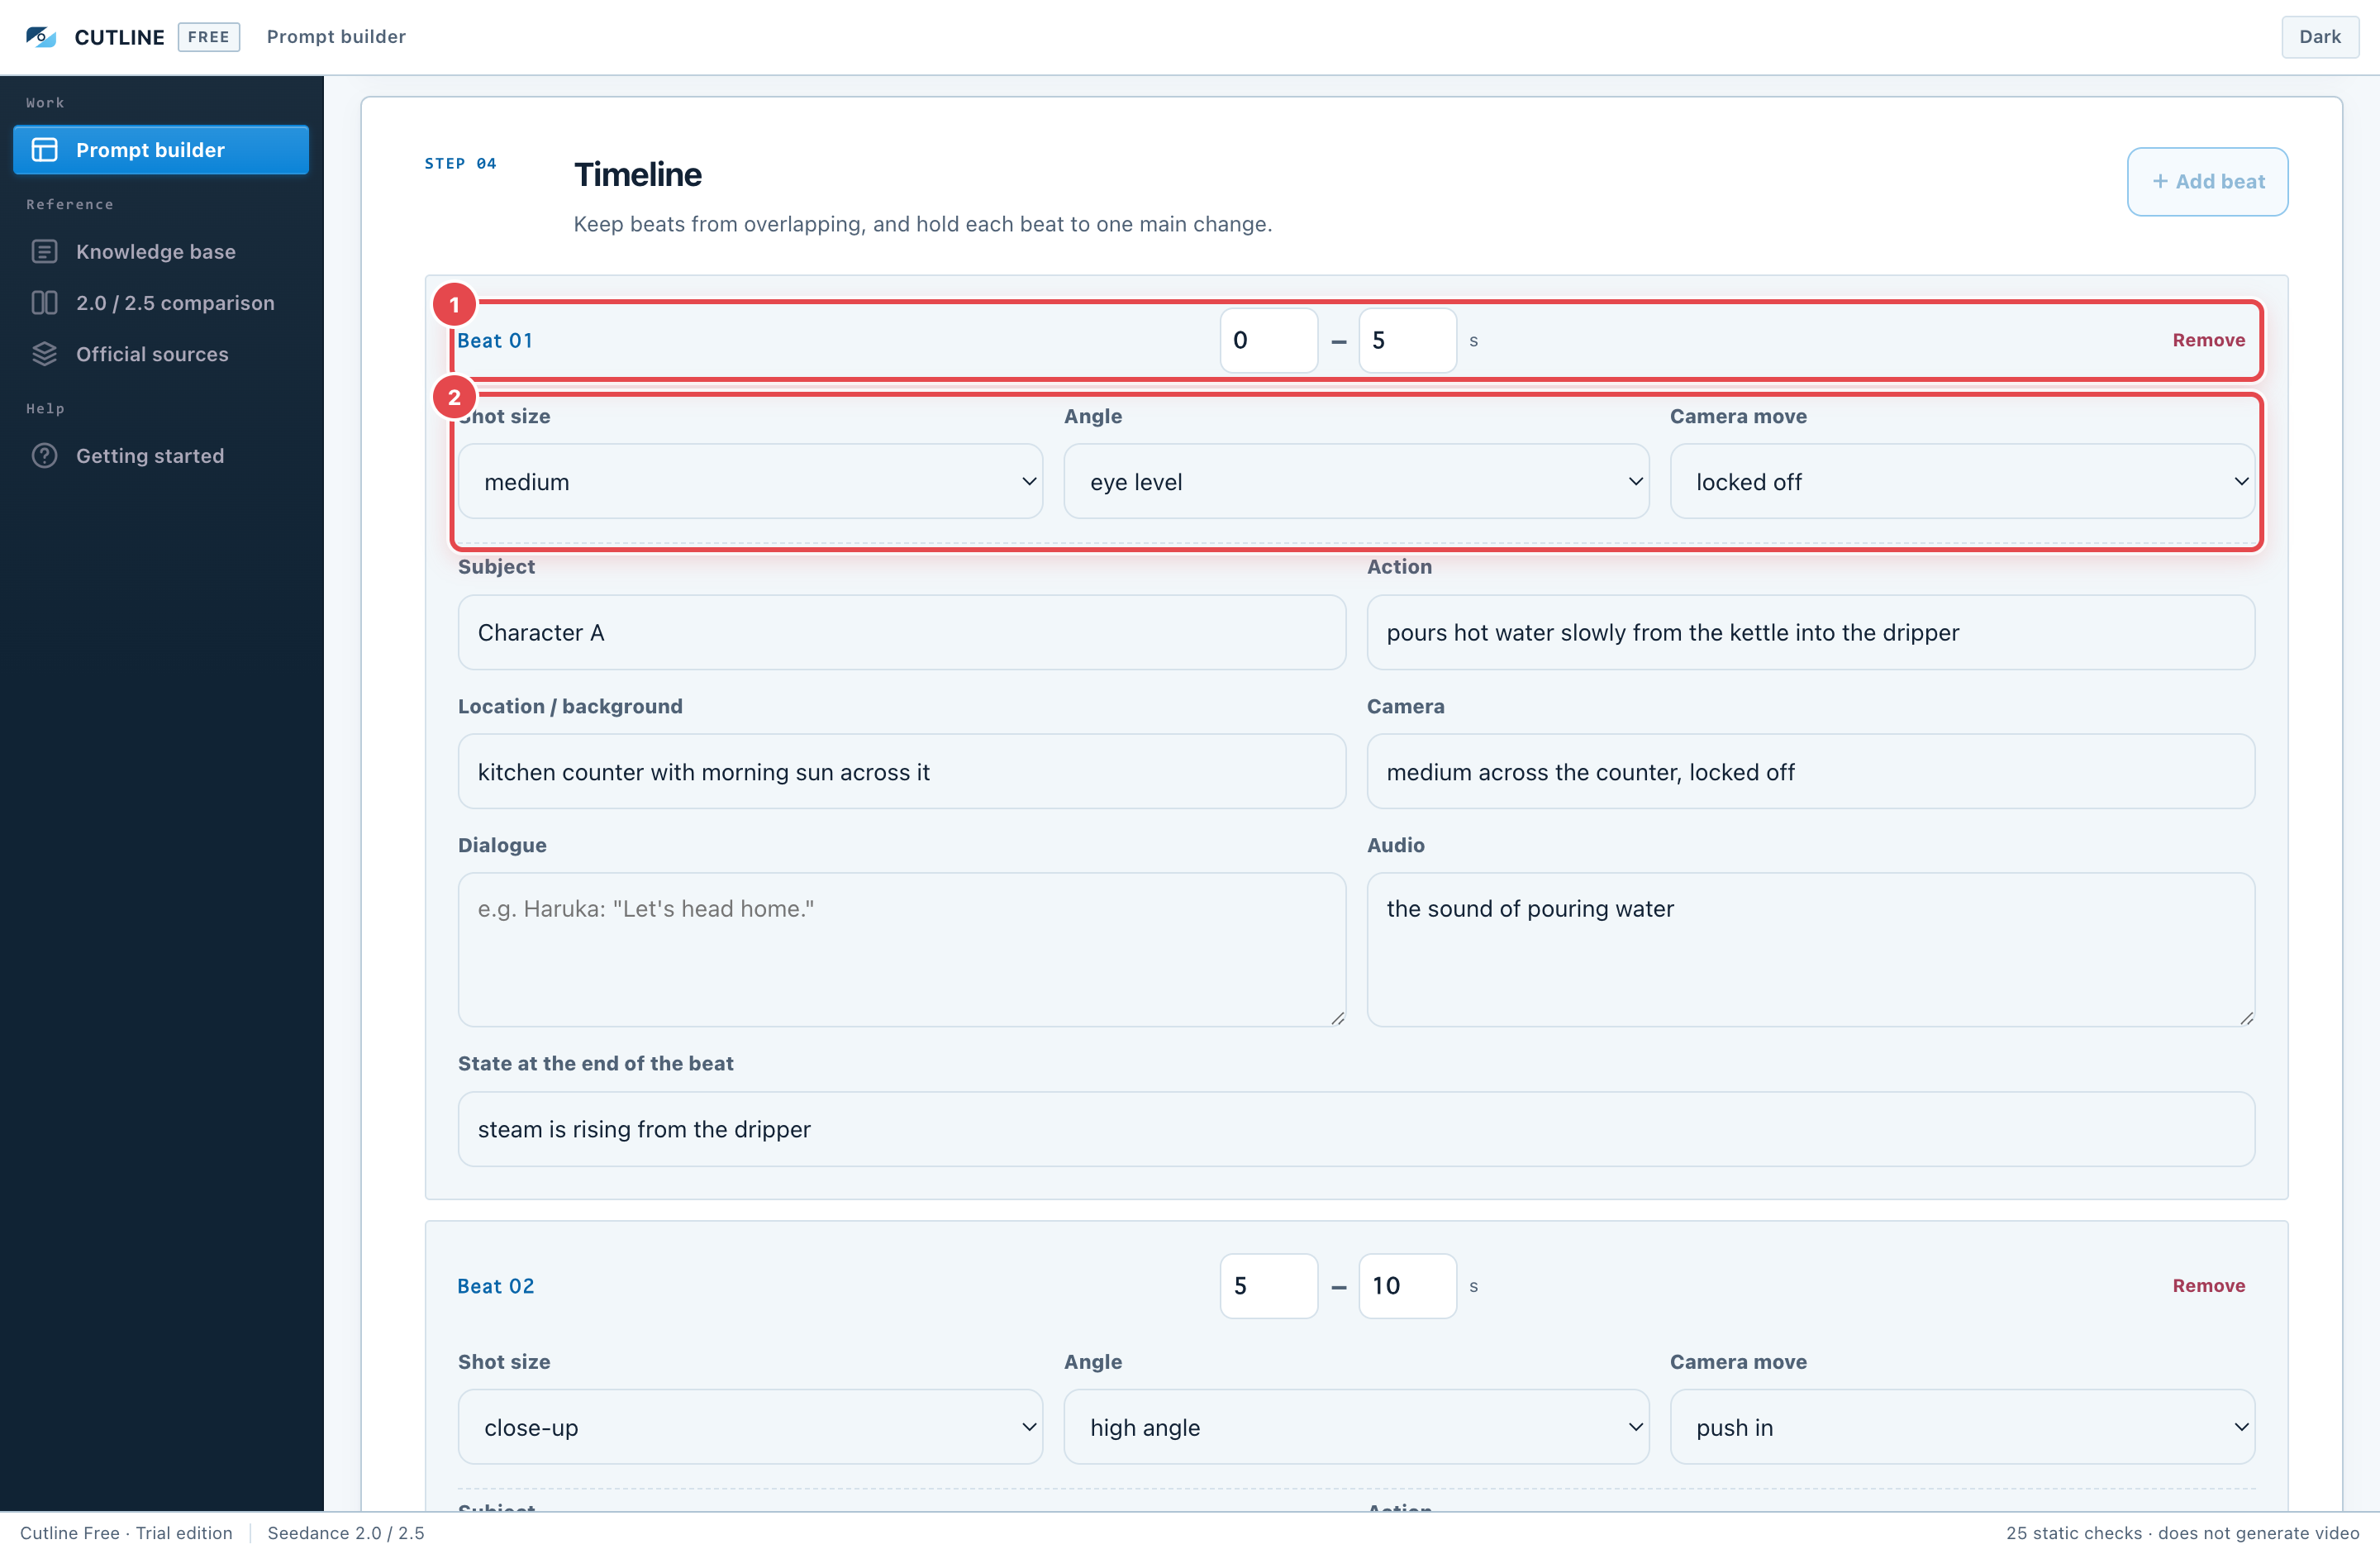
Task: Open Knowledge base page
Action: (161, 252)
